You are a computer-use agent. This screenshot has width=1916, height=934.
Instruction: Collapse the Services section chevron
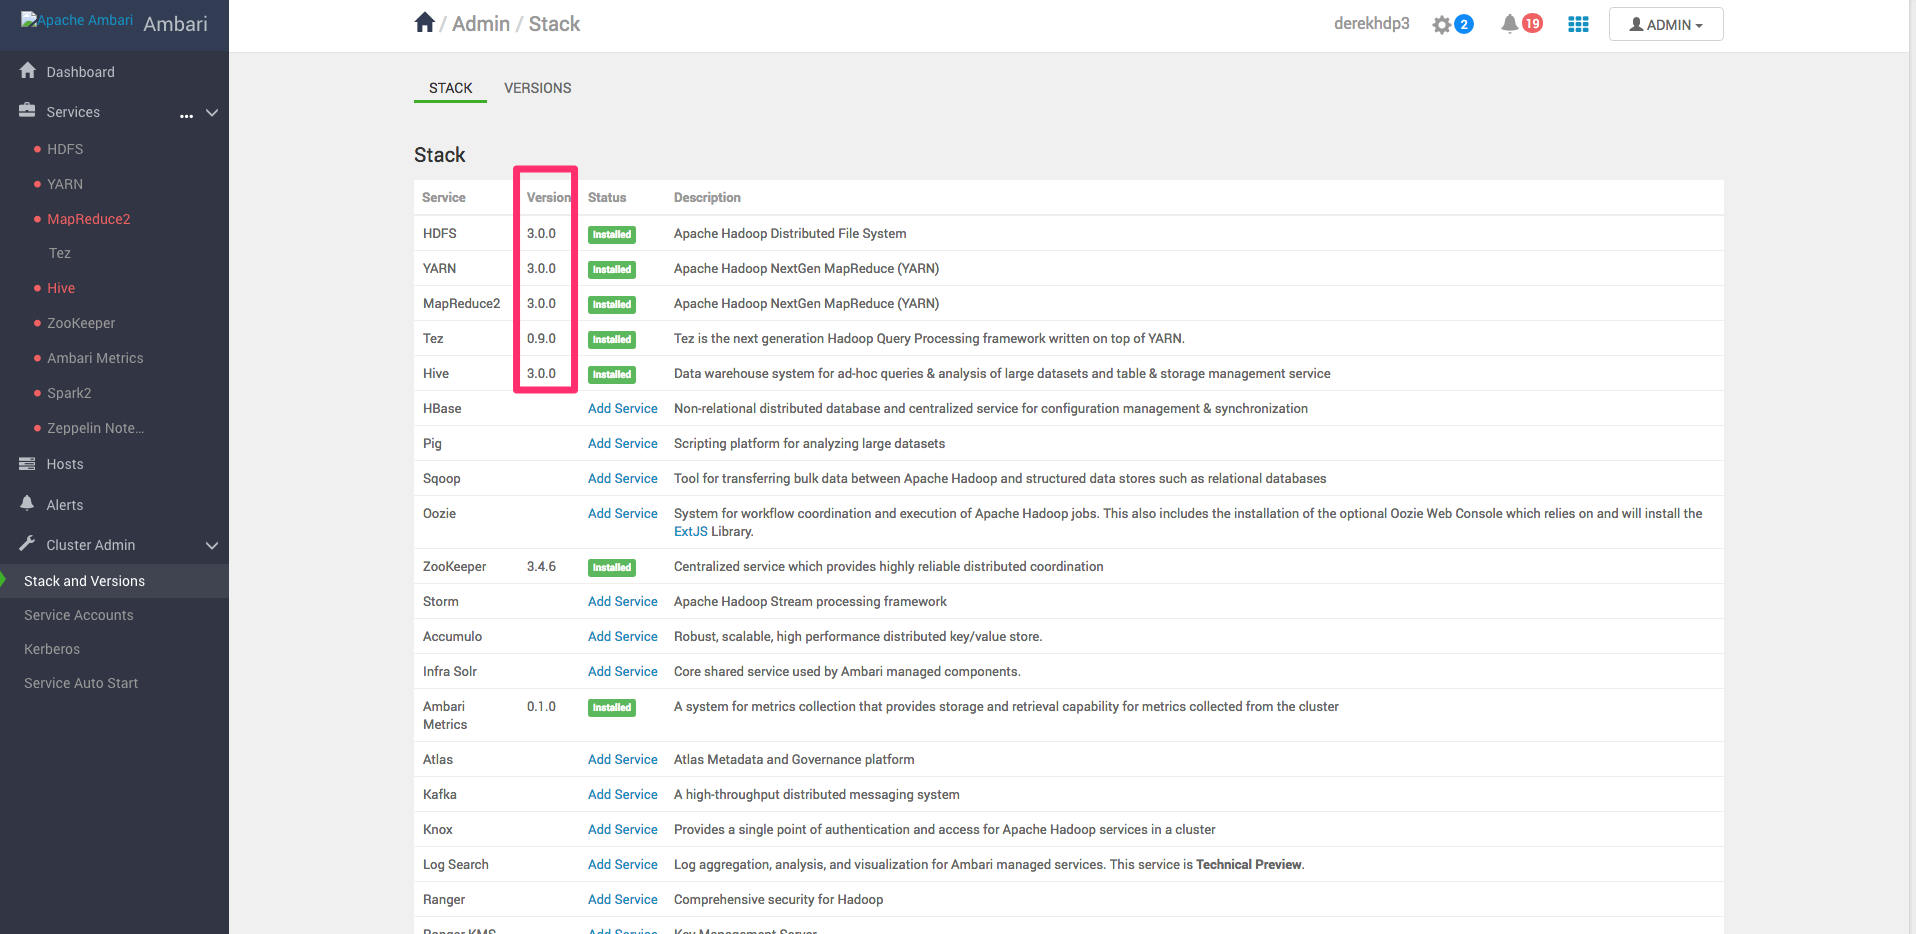click(211, 113)
